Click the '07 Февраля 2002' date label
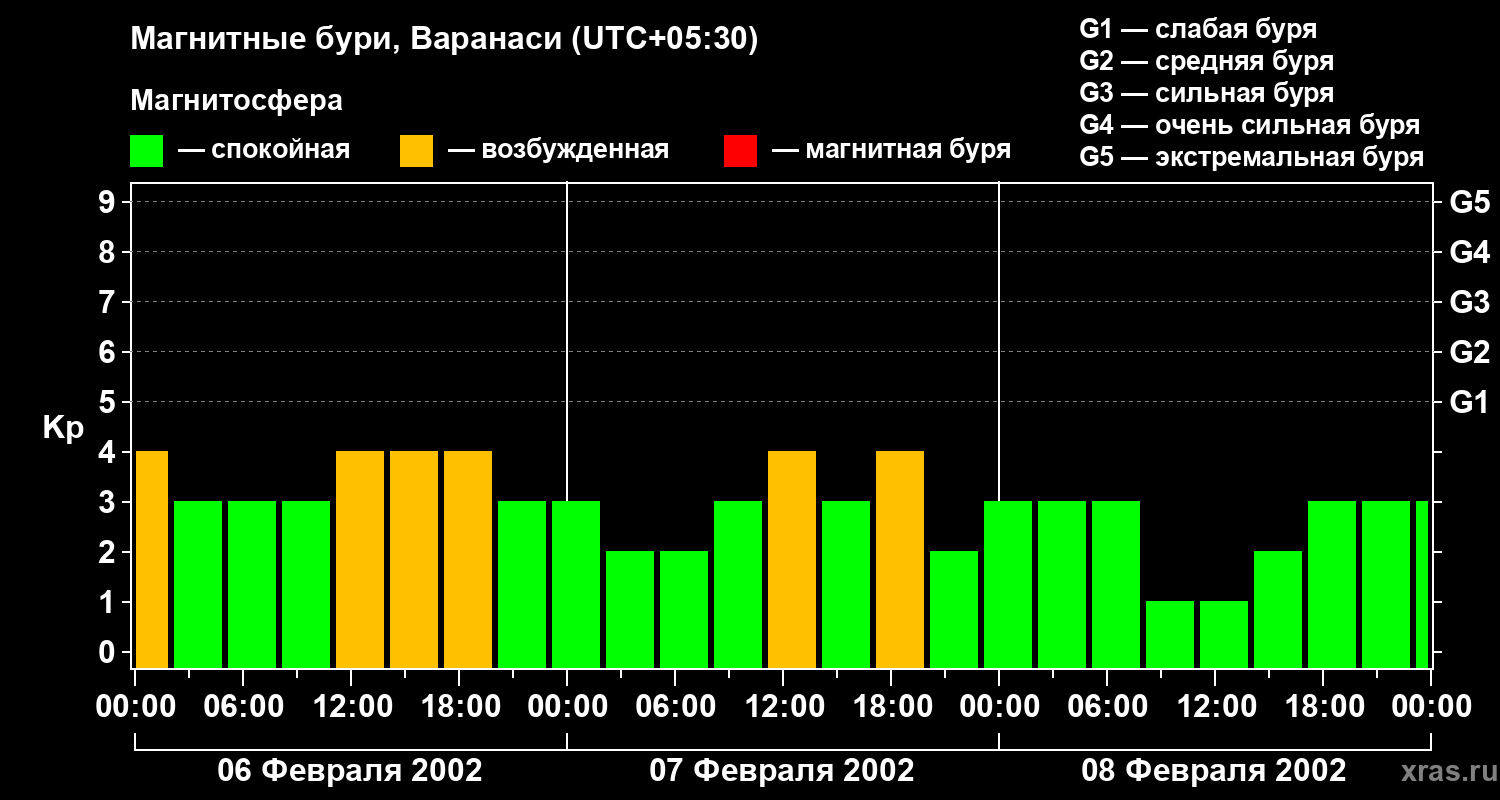This screenshot has width=1500, height=800. [x=782, y=771]
